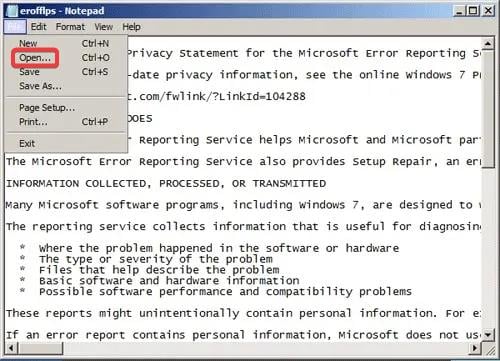Open the View menu

pyautogui.click(x=104, y=27)
